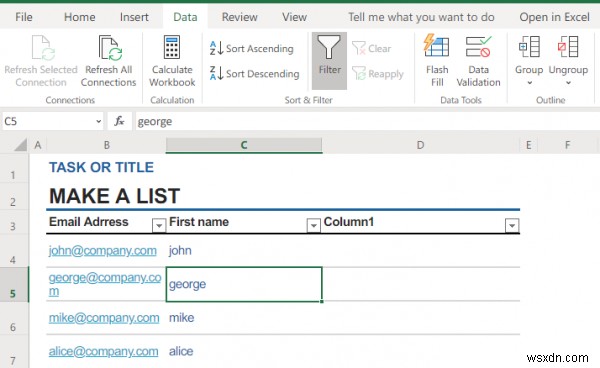Switch to the Review tab

click(240, 17)
